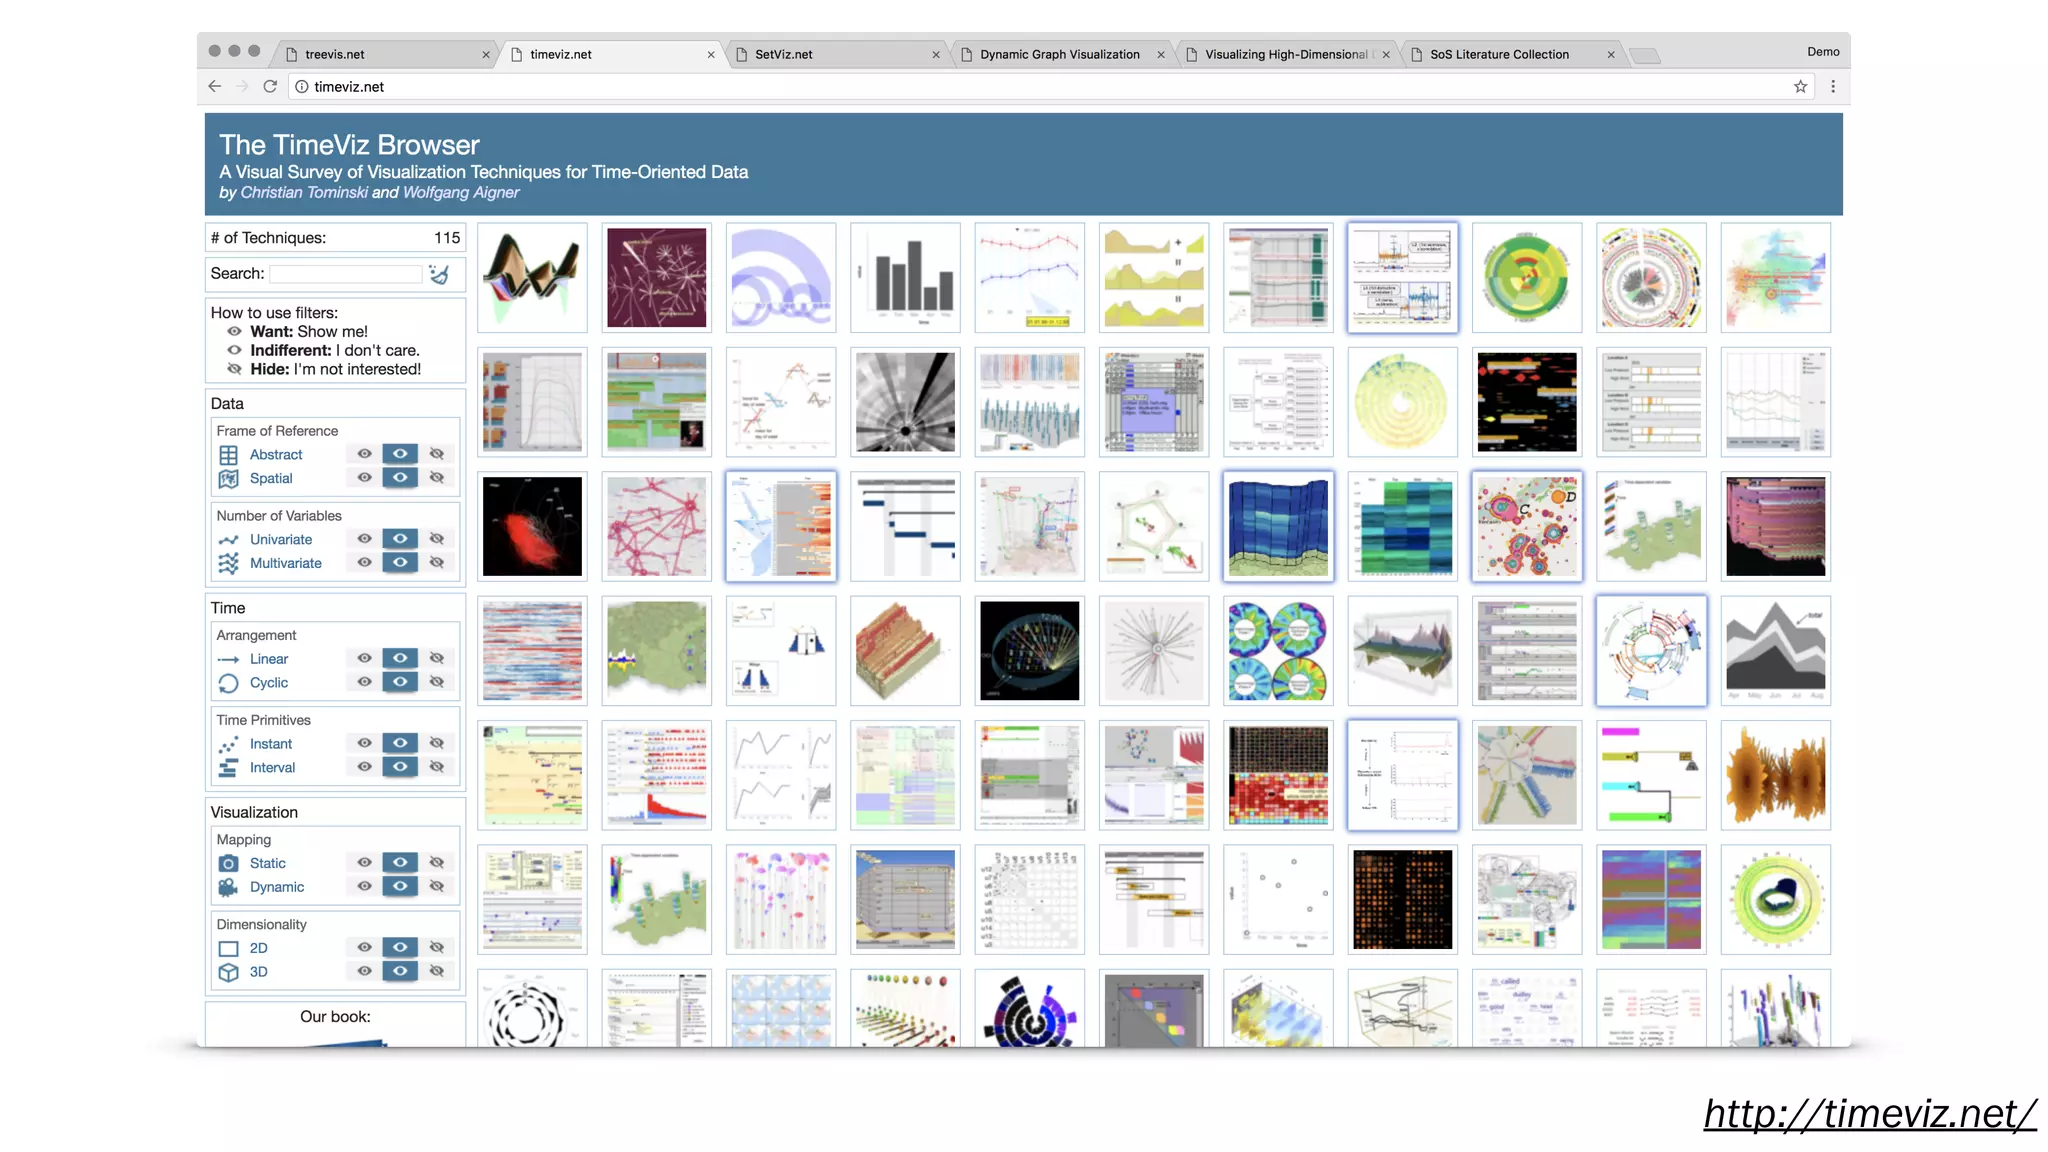2048x1152 pixels.
Task: Open Wolfgang Aigner author link
Action: click(x=461, y=193)
